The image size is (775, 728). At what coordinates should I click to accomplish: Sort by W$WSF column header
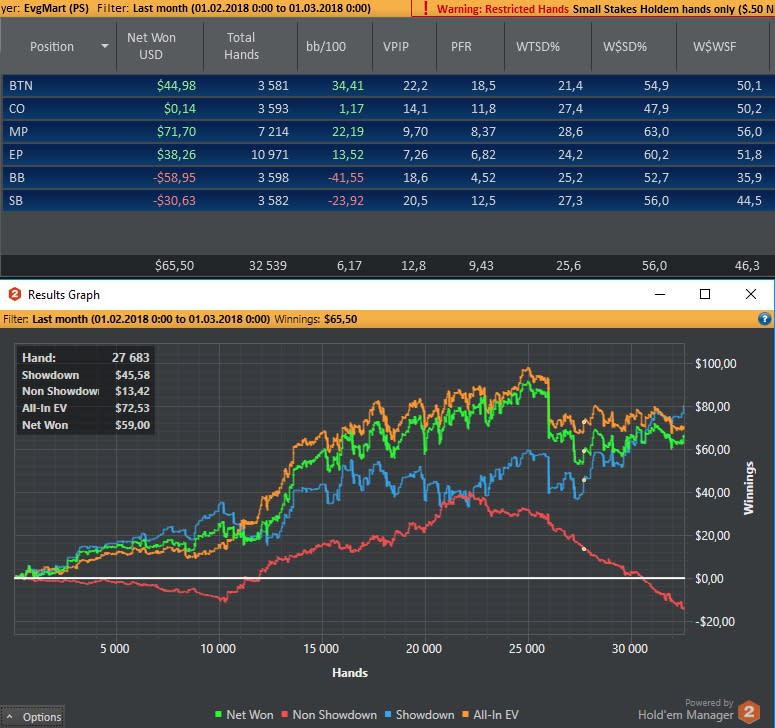[715, 46]
